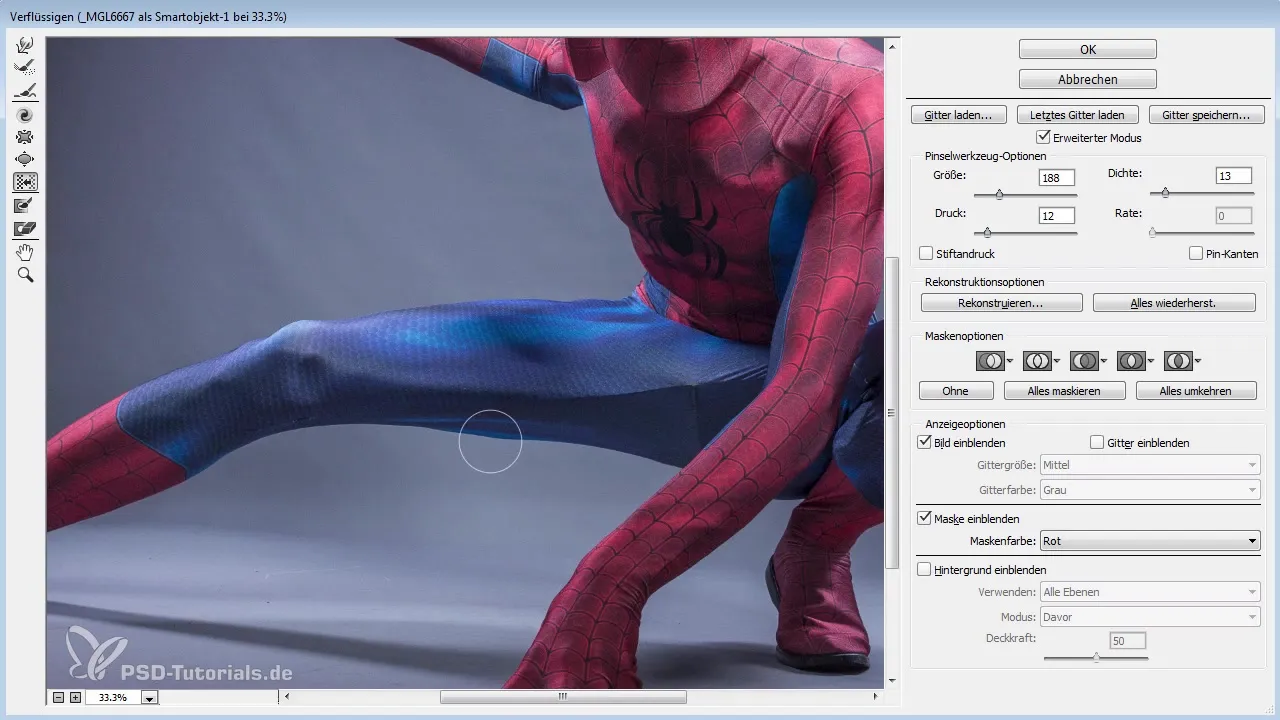
Task: Open the Modus dropdown showing Davor
Action: point(1149,617)
